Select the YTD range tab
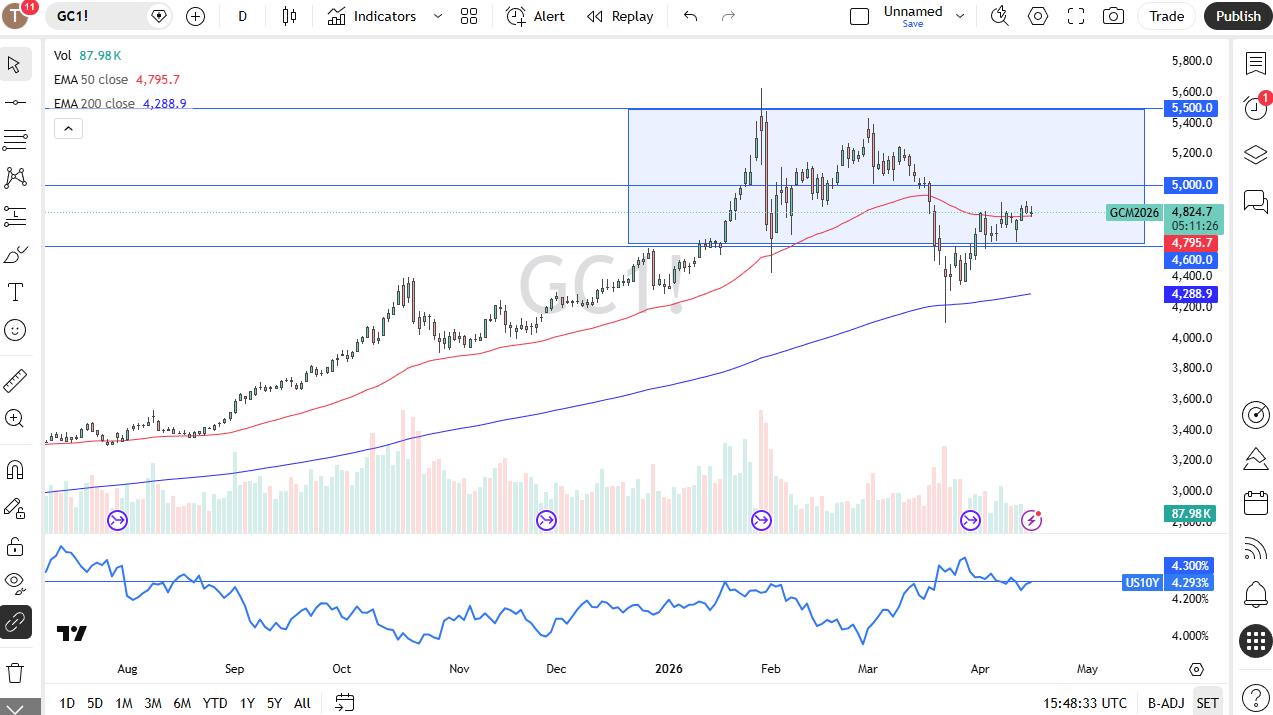Viewport: 1273px width, 715px height. [x=214, y=703]
